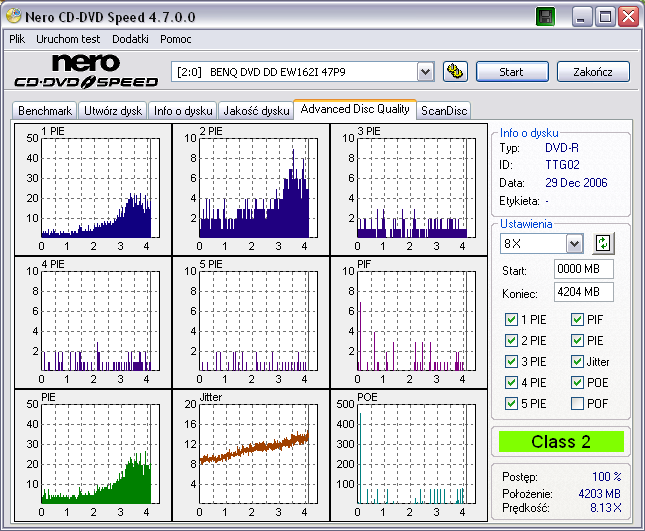Click the Start position field 0000 MB
The height and width of the screenshot is (531, 645).
[x=584, y=269]
